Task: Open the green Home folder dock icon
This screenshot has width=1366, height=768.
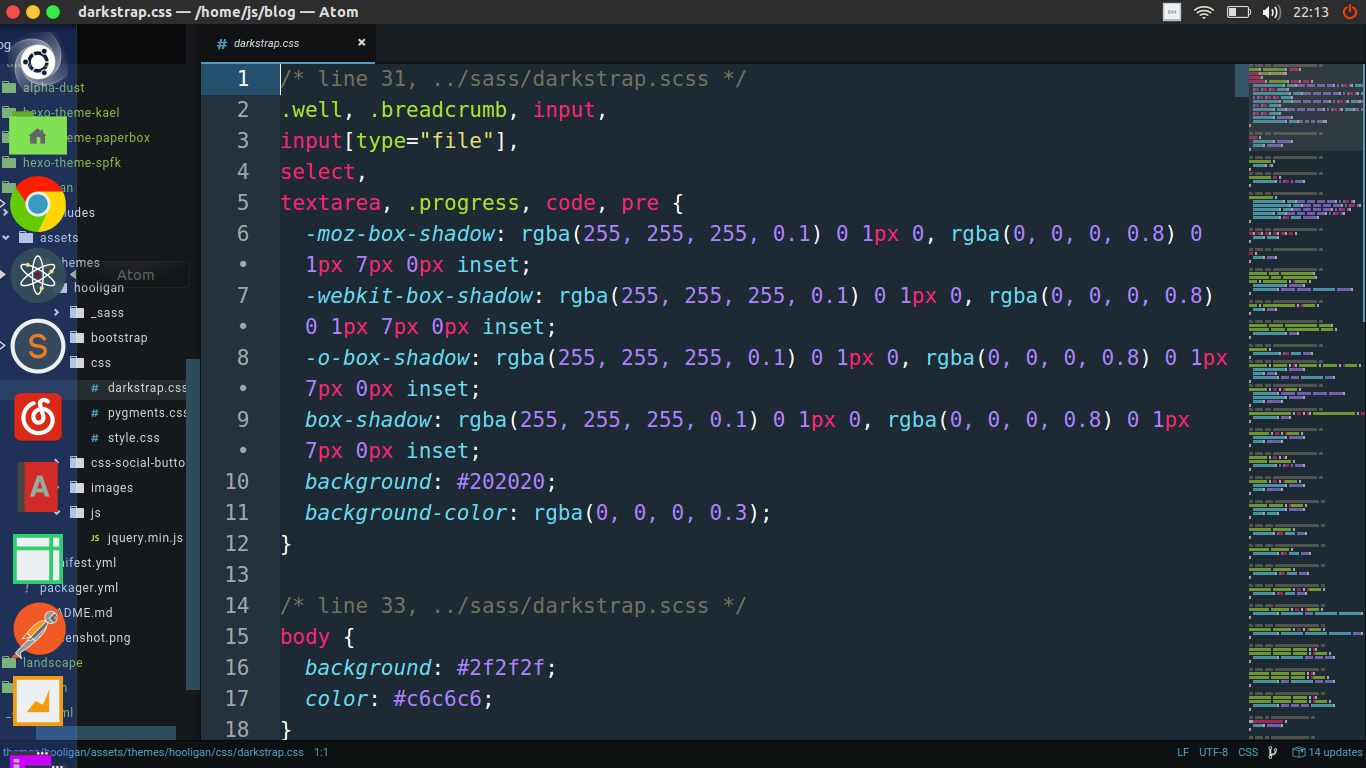Action: [38, 135]
